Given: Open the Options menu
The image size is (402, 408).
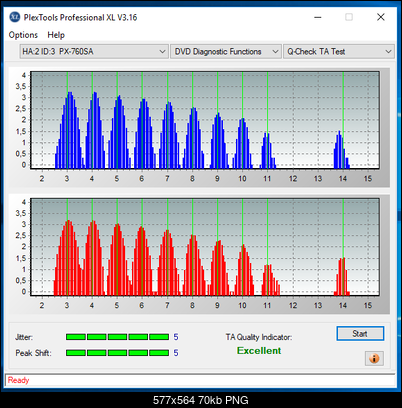Looking at the screenshot, I should 23,35.
